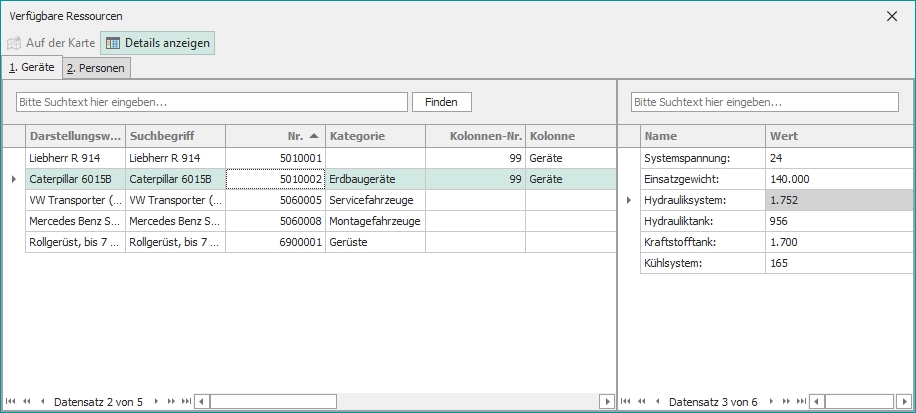916x413 pixels.
Task: Jump to last record in details navigator
Action: pyautogui.click(x=802, y=401)
